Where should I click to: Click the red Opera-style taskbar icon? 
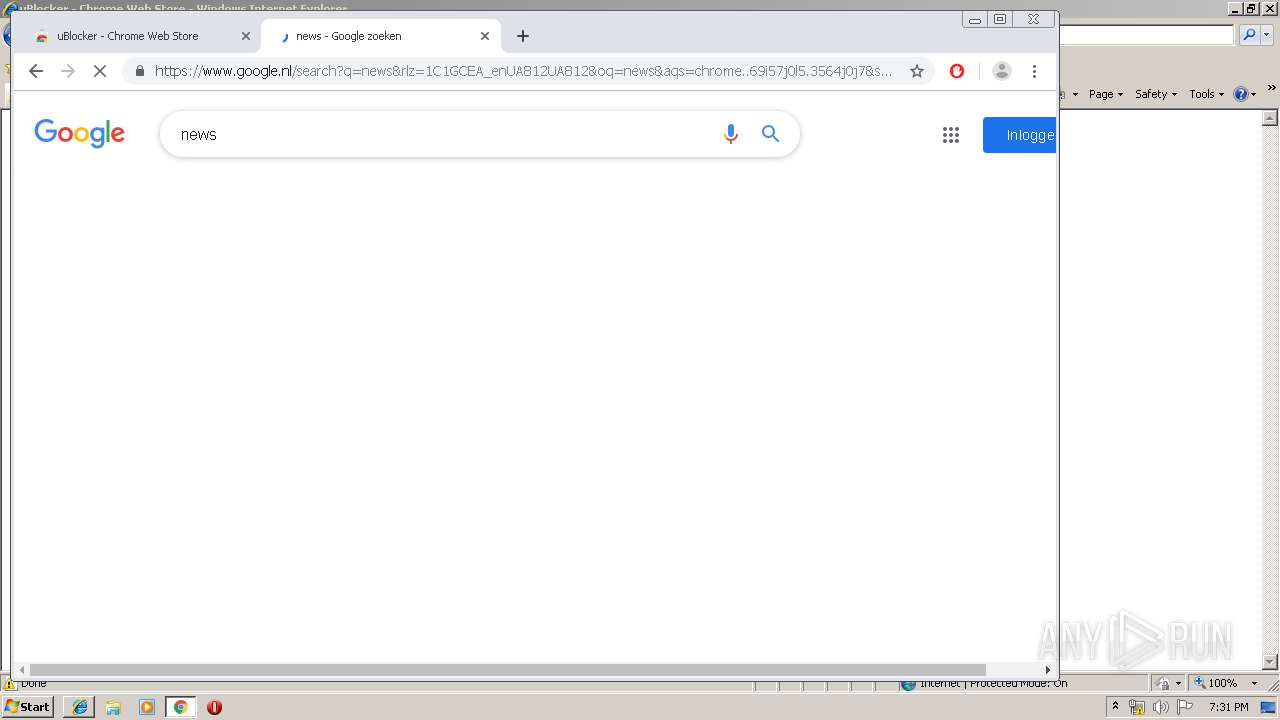tap(214, 707)
